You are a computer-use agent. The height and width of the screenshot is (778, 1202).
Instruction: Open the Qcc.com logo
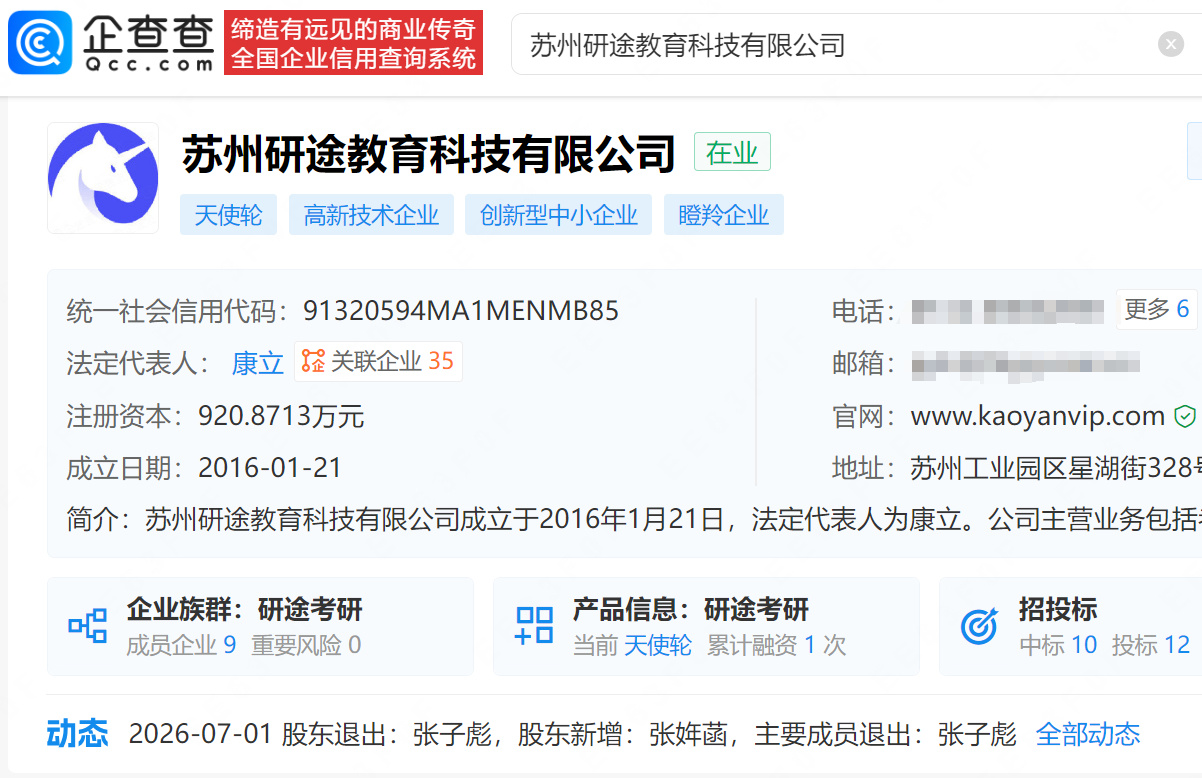[112, 42]
